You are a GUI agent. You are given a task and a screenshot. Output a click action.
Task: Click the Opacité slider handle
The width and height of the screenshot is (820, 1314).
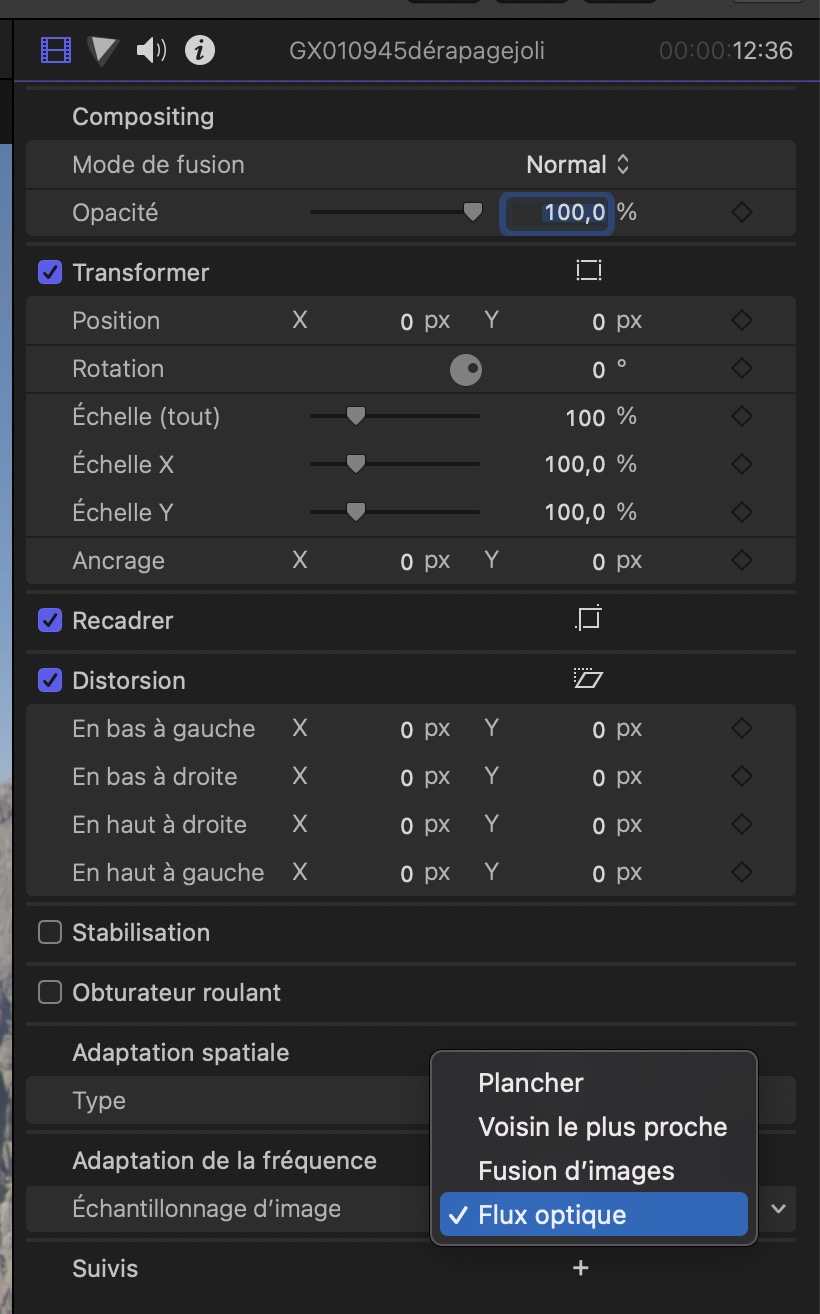pos(473,212)
